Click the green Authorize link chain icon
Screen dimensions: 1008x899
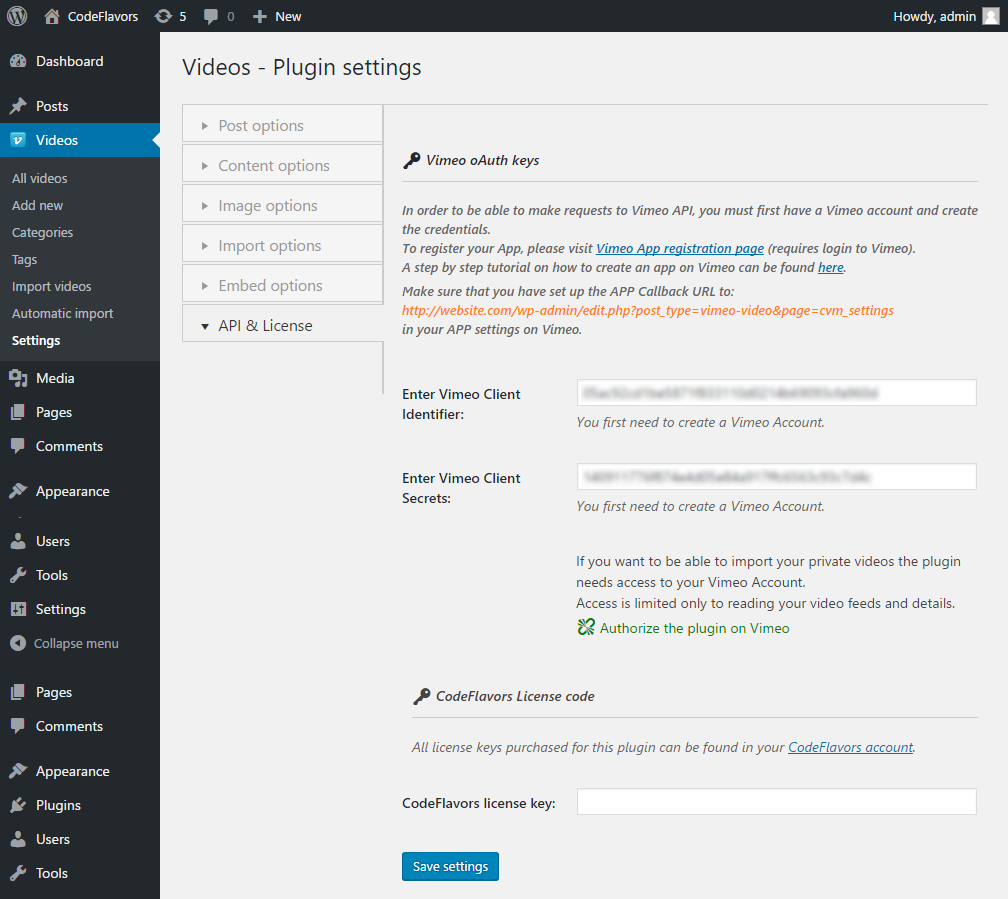point(586,627)
